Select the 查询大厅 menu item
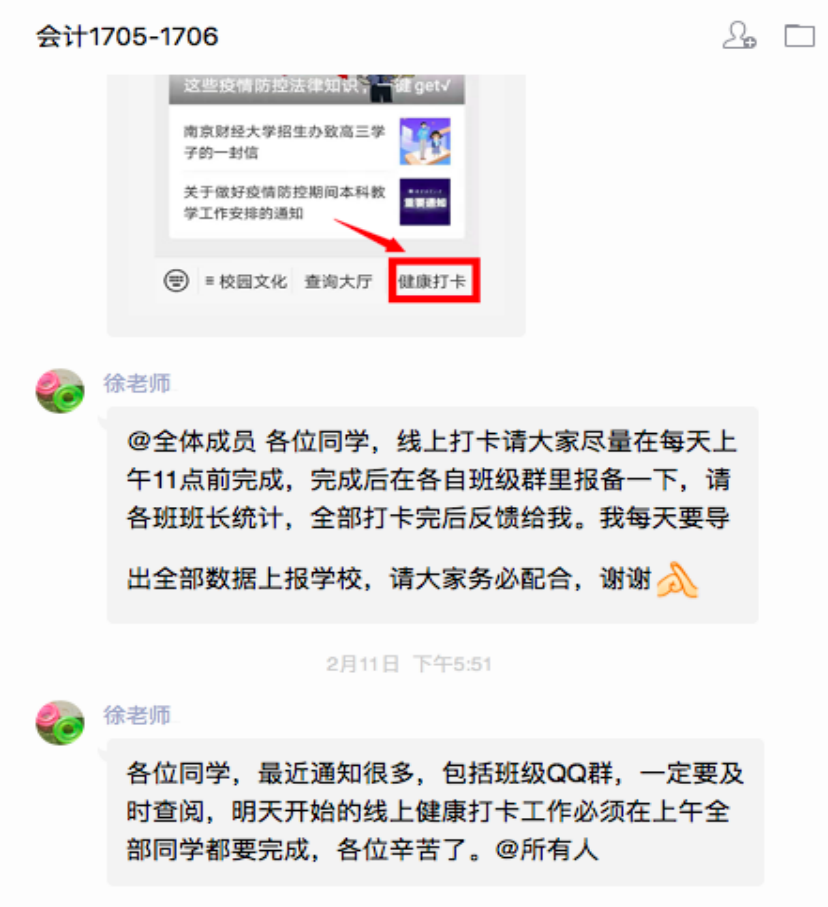The height and width of the screenshot is (907, 828). tap(338, 282)
